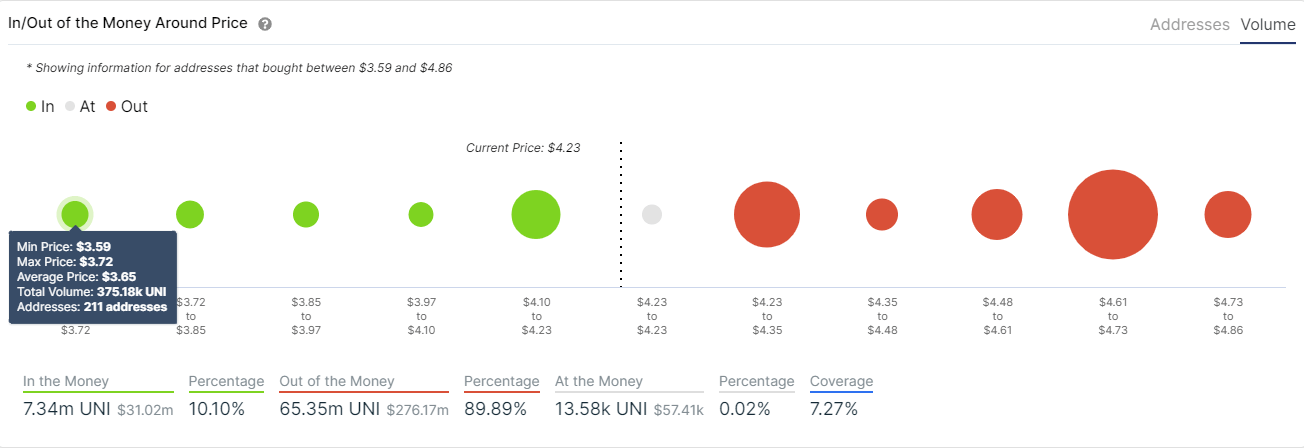Click the Coverage label
1304x448 pixels.
pos(841,381)
